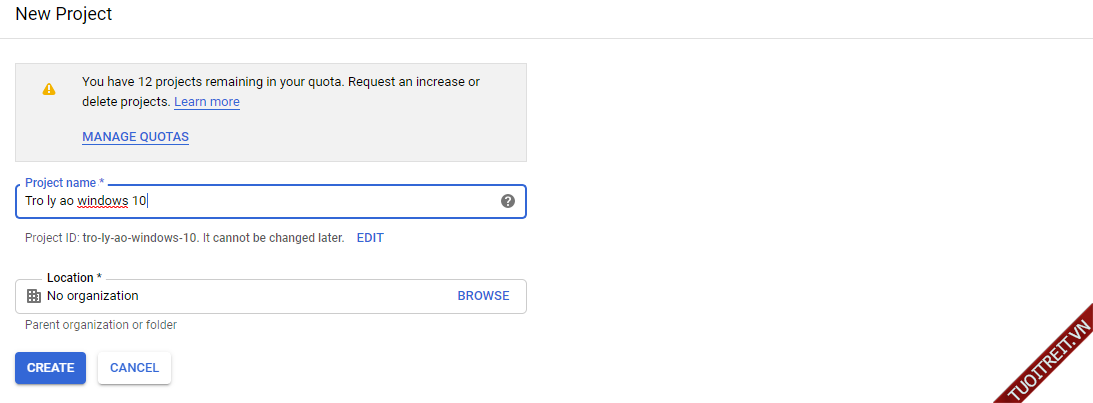Click the 'Location *' field label
Image resolution: width=1093 pixels, height=403 pixels.
point(74,277)
